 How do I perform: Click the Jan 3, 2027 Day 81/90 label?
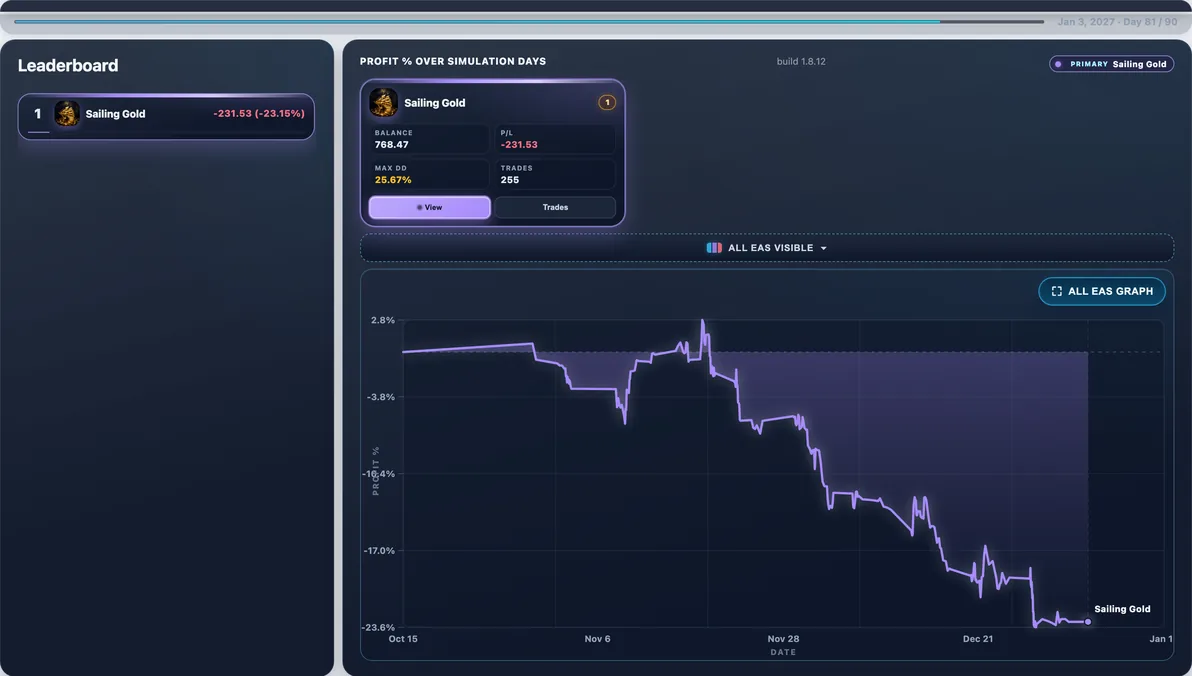tap(1118, 22)
